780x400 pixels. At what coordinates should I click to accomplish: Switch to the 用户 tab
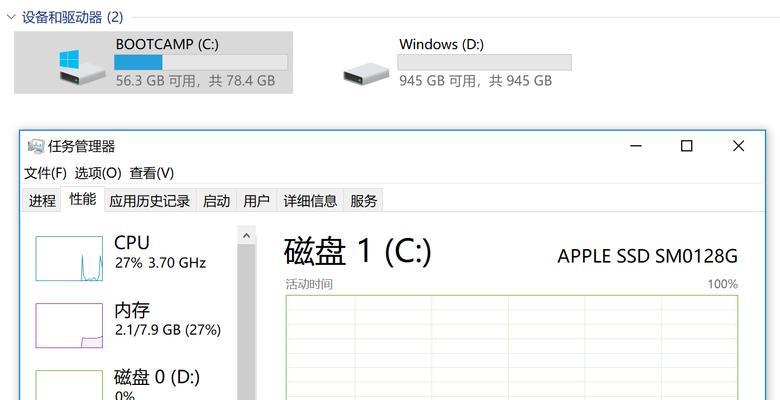(x=257, y=200)
